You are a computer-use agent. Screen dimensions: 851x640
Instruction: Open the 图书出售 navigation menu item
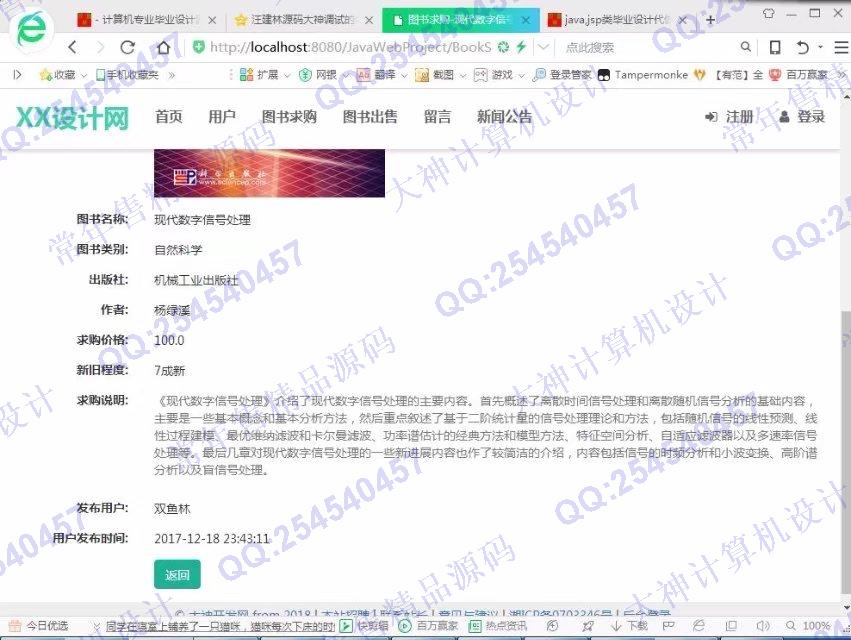(x=370, y=117)
